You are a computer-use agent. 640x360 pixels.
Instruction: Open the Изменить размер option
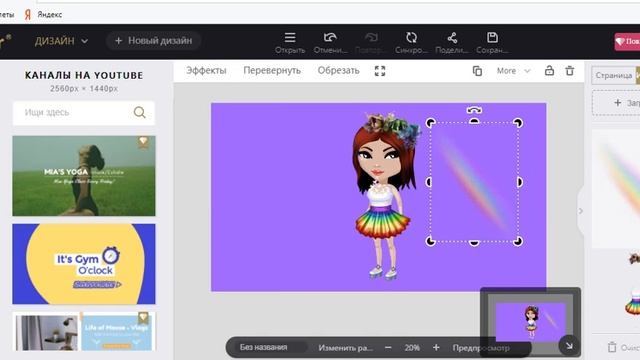click(345, 348)
